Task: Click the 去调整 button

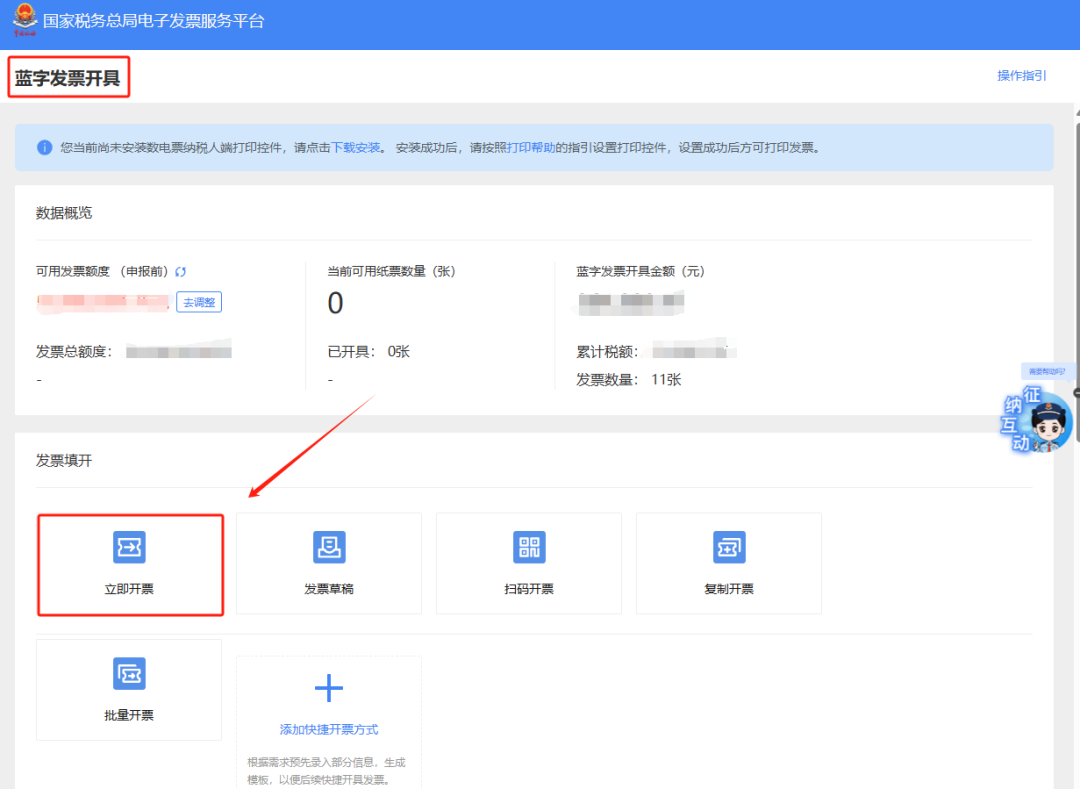Action: pyautogui.click(x=199, y=302)
